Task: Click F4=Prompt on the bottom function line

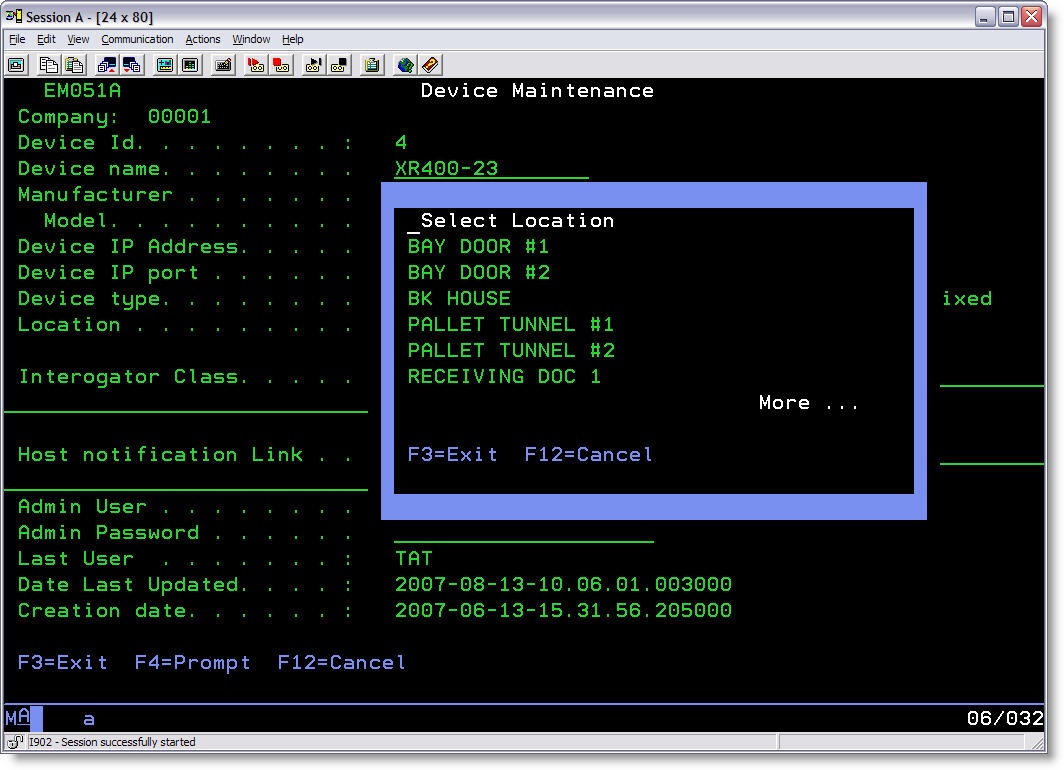Action: click(192, 662)
